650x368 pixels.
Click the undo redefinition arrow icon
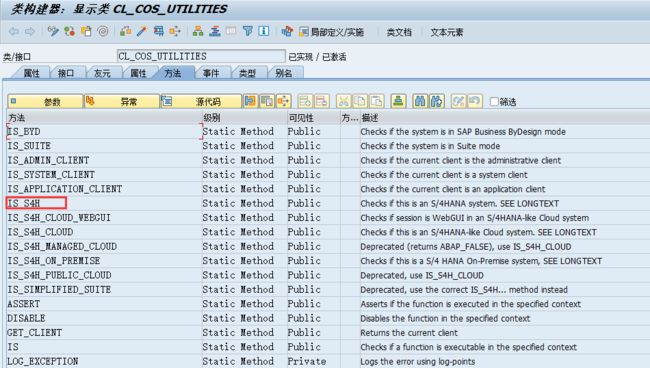[475, 102]
